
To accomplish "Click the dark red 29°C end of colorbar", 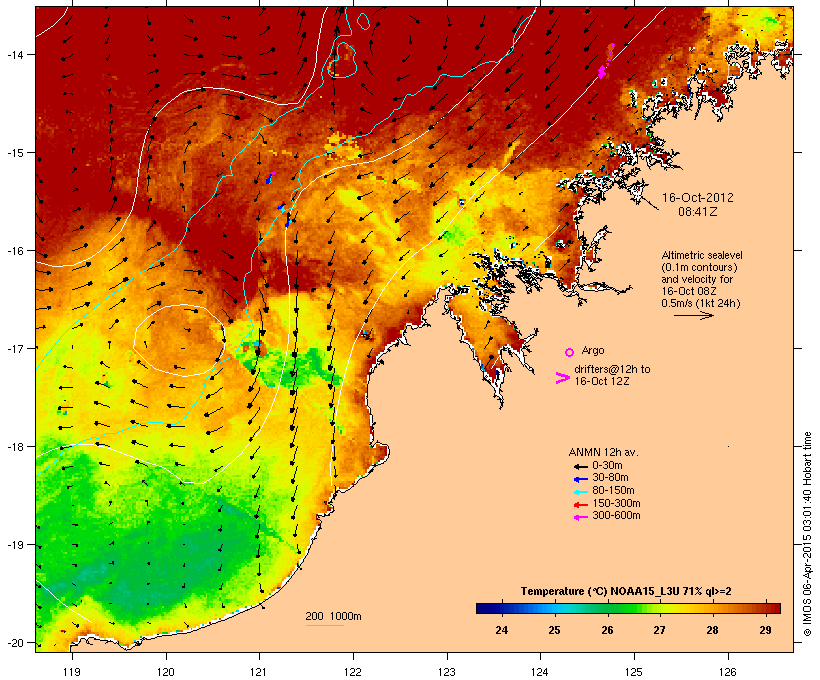I will click(773, 608).
